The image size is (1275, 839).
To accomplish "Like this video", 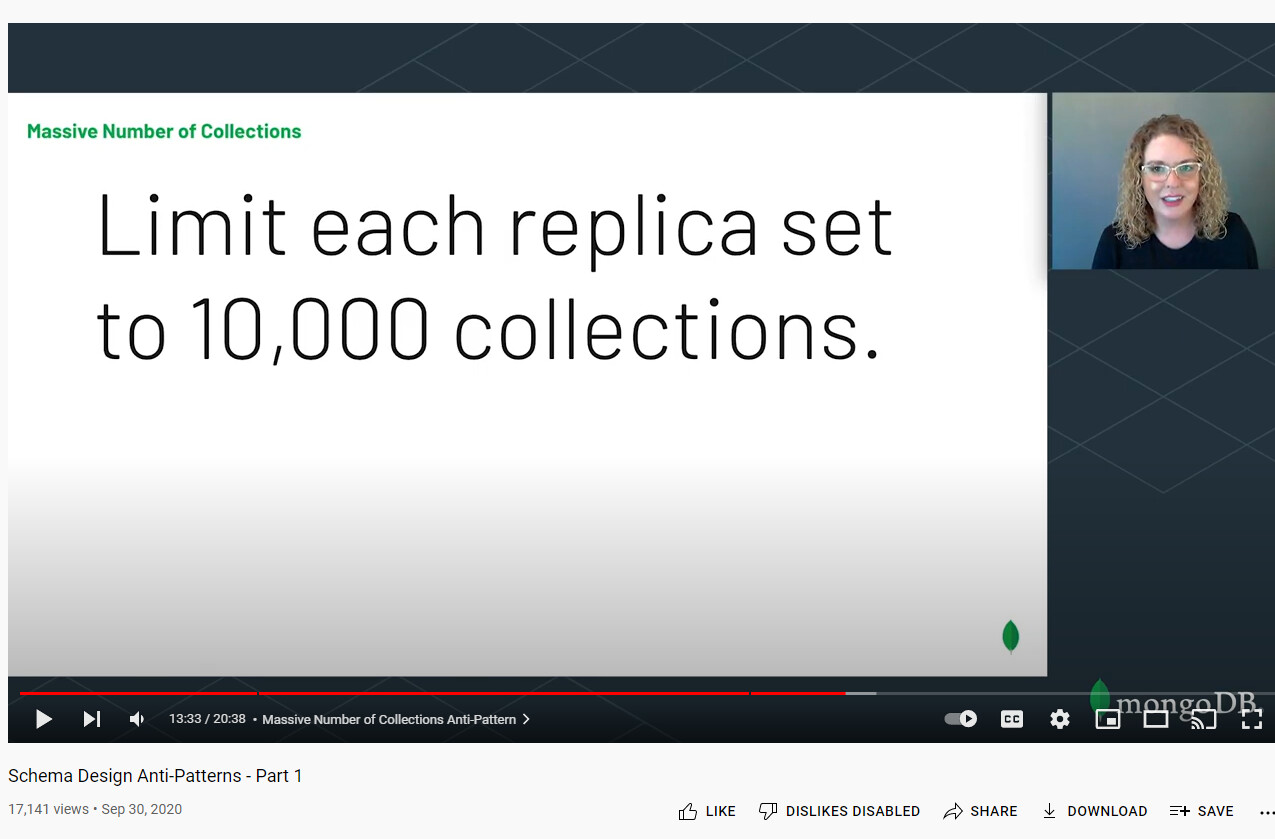I will coord(707,811).
